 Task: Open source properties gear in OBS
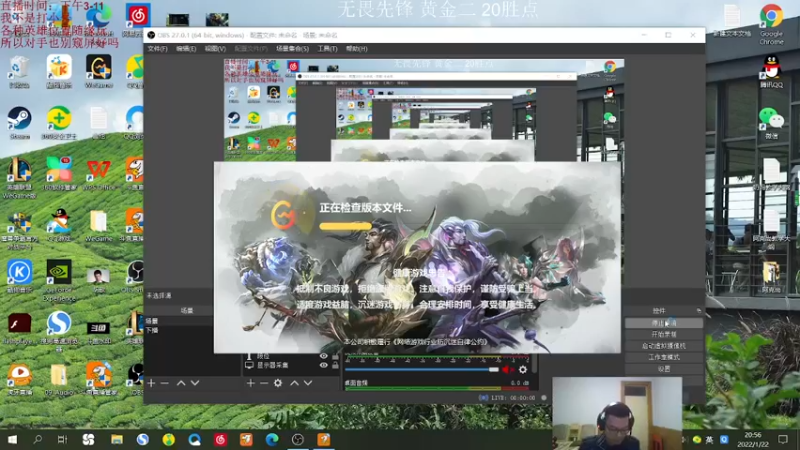(278, 383)
